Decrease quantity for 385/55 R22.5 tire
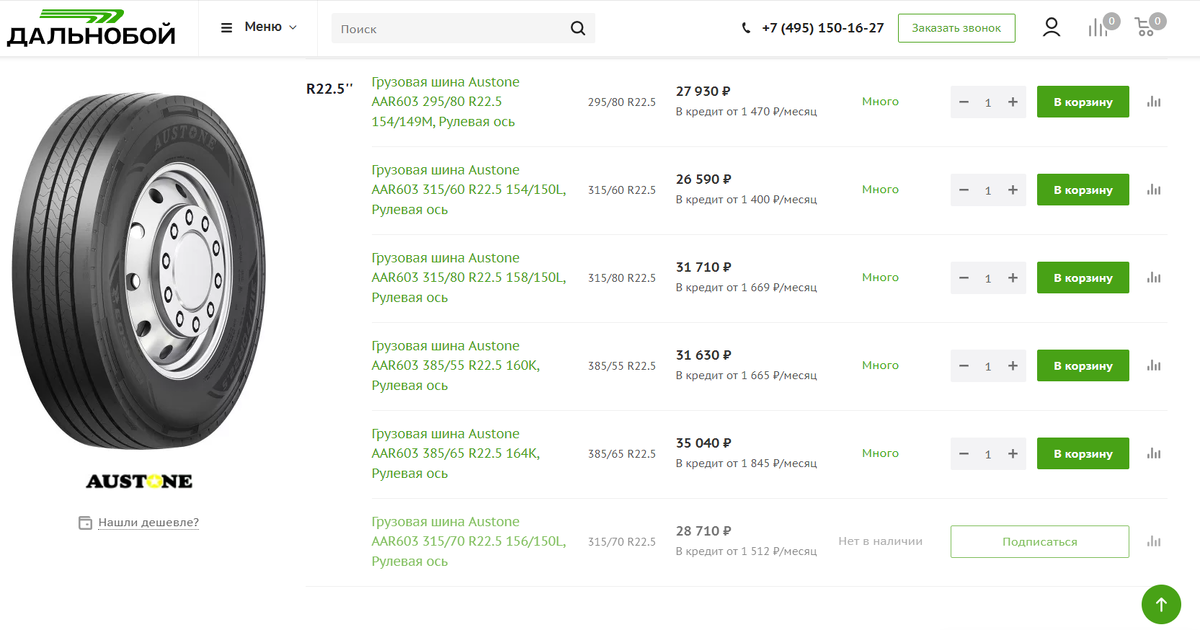The height and width of the screenshot is (630, 1200). pyautogui.click(x=964, y=366)
